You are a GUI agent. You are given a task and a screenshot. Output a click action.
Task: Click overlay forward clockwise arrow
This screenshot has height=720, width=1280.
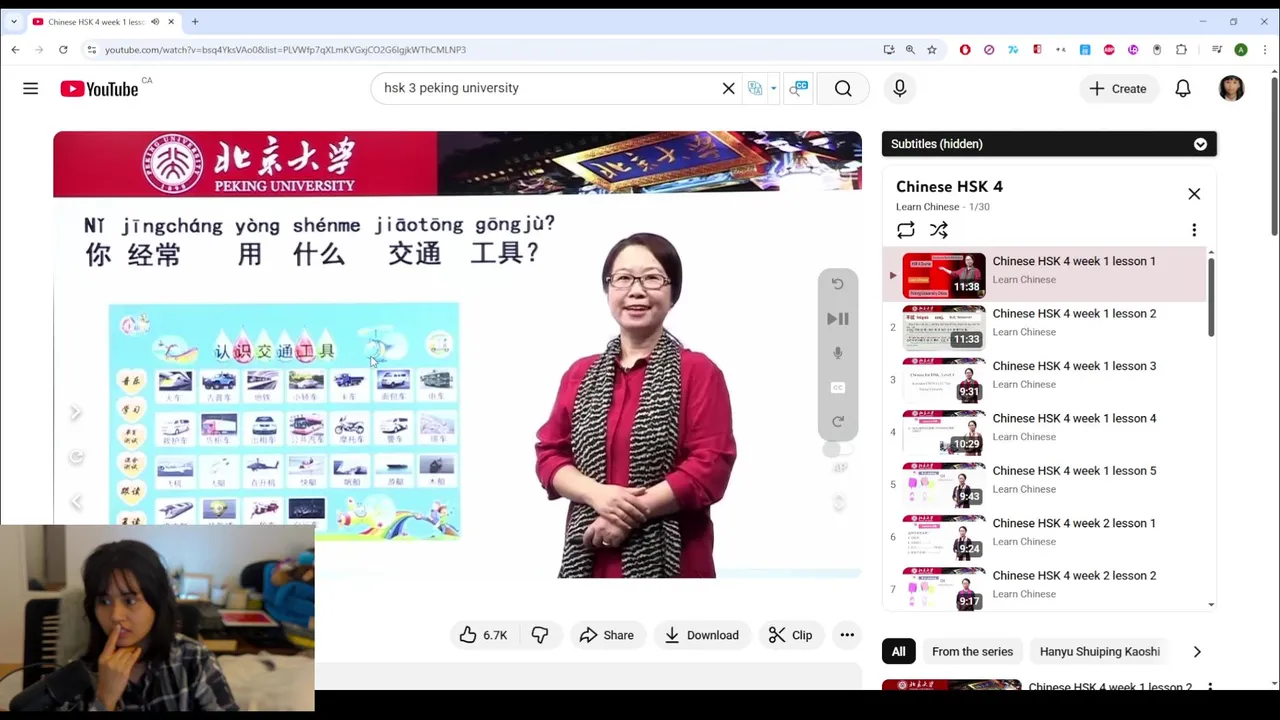coord(838,421)
